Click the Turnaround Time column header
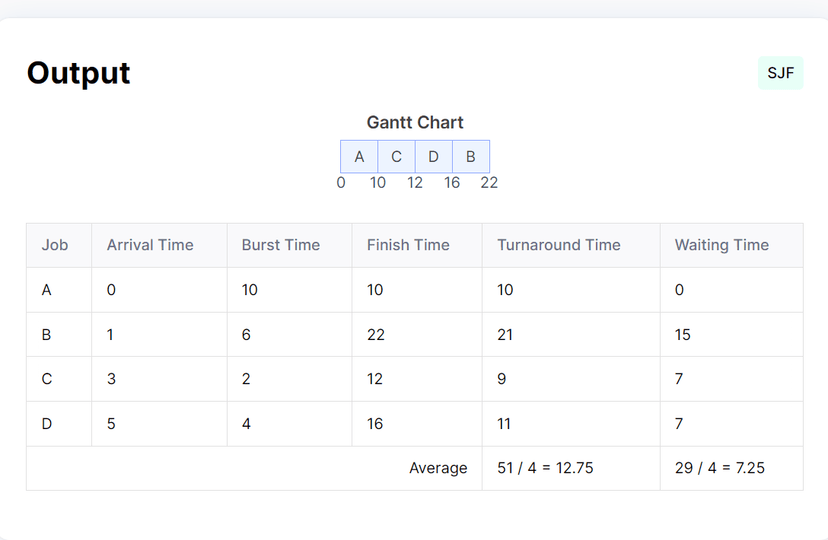The height and width of the screenshot is (540, 828). click(x=559, y=245)
